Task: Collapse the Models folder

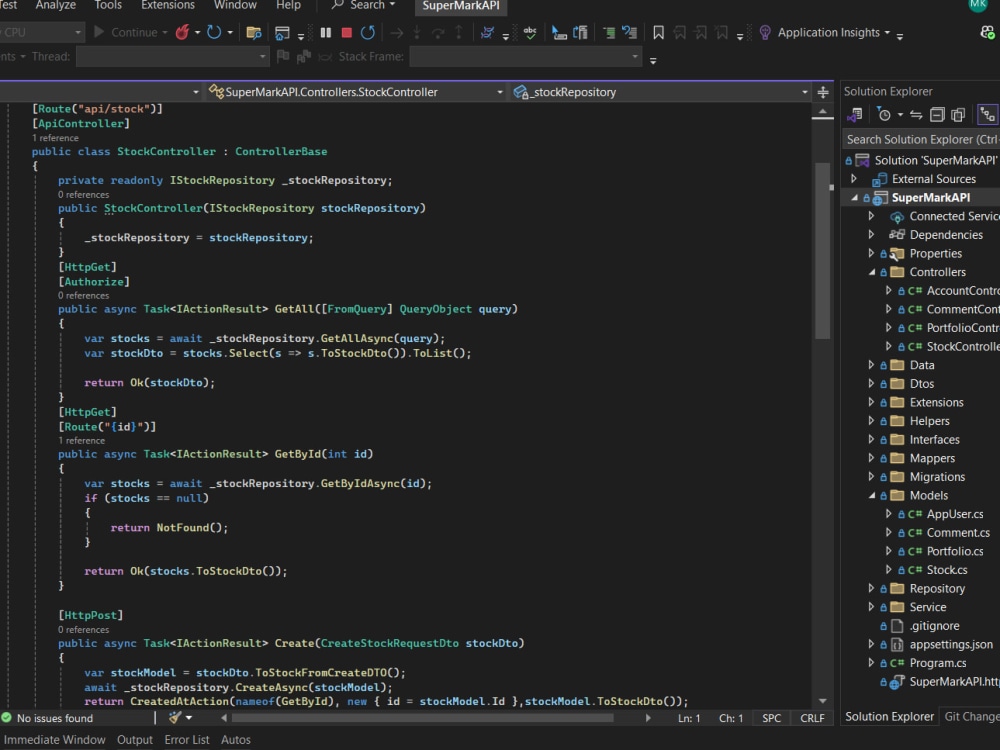Action: pos(872,496)
